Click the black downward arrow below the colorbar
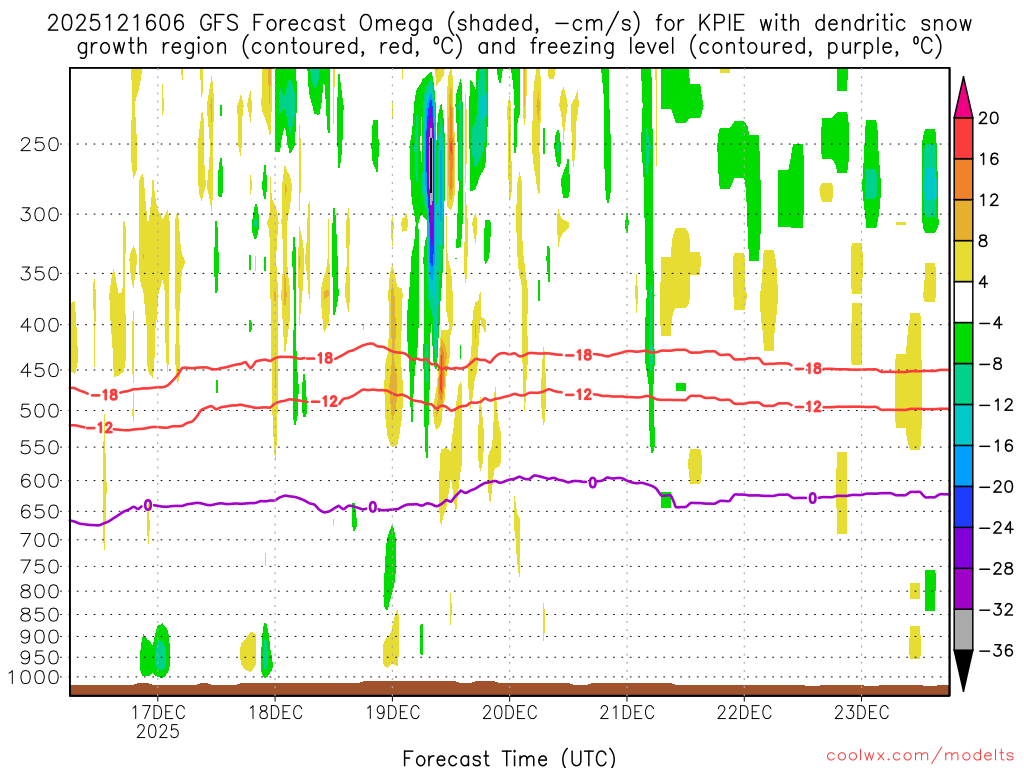 [965, 670]
